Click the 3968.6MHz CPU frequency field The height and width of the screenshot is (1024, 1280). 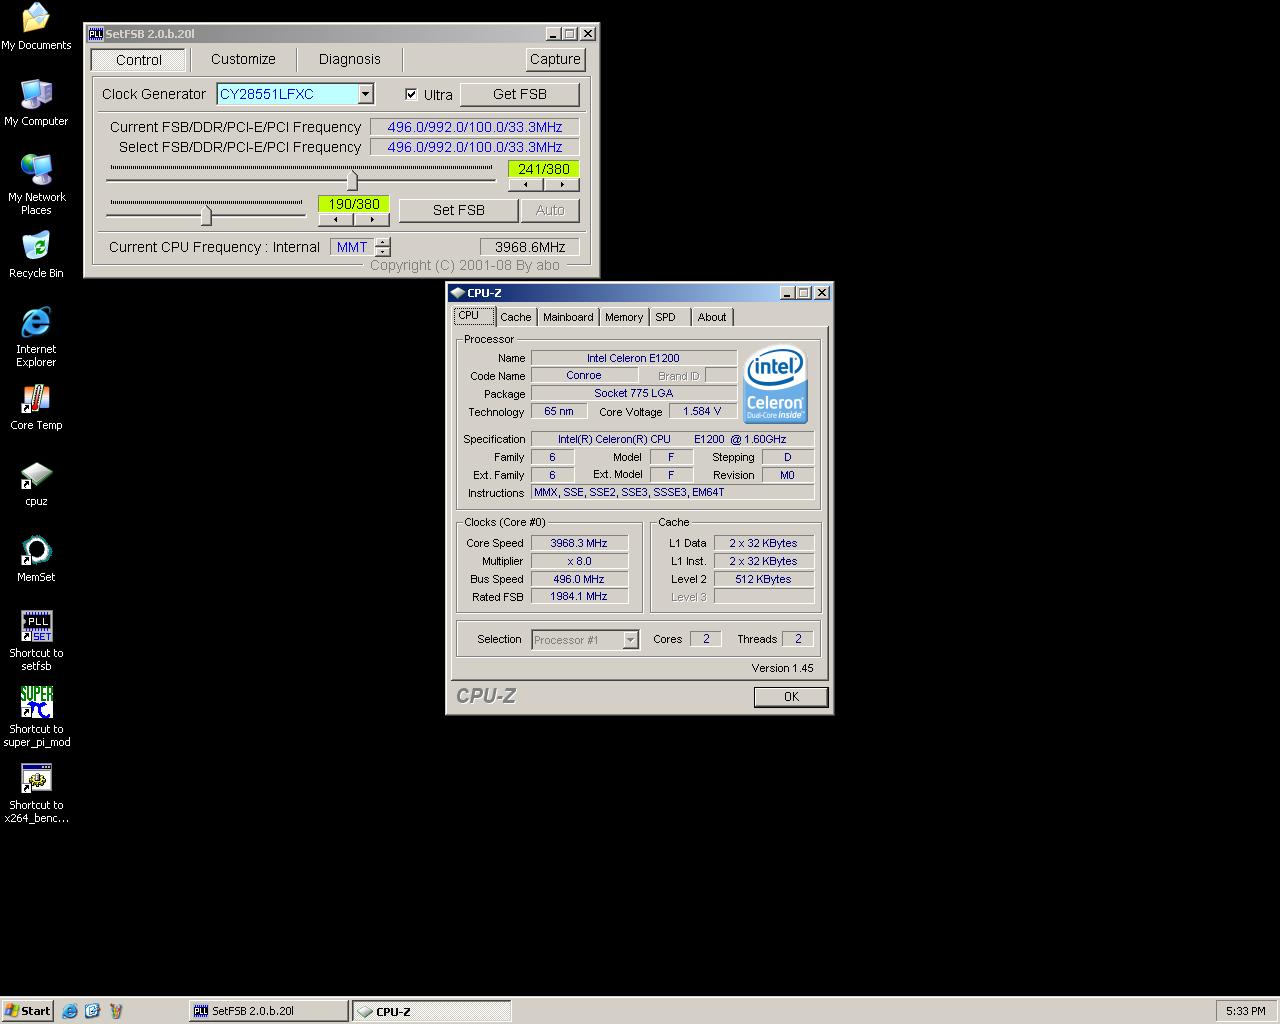tap(530, 247)
